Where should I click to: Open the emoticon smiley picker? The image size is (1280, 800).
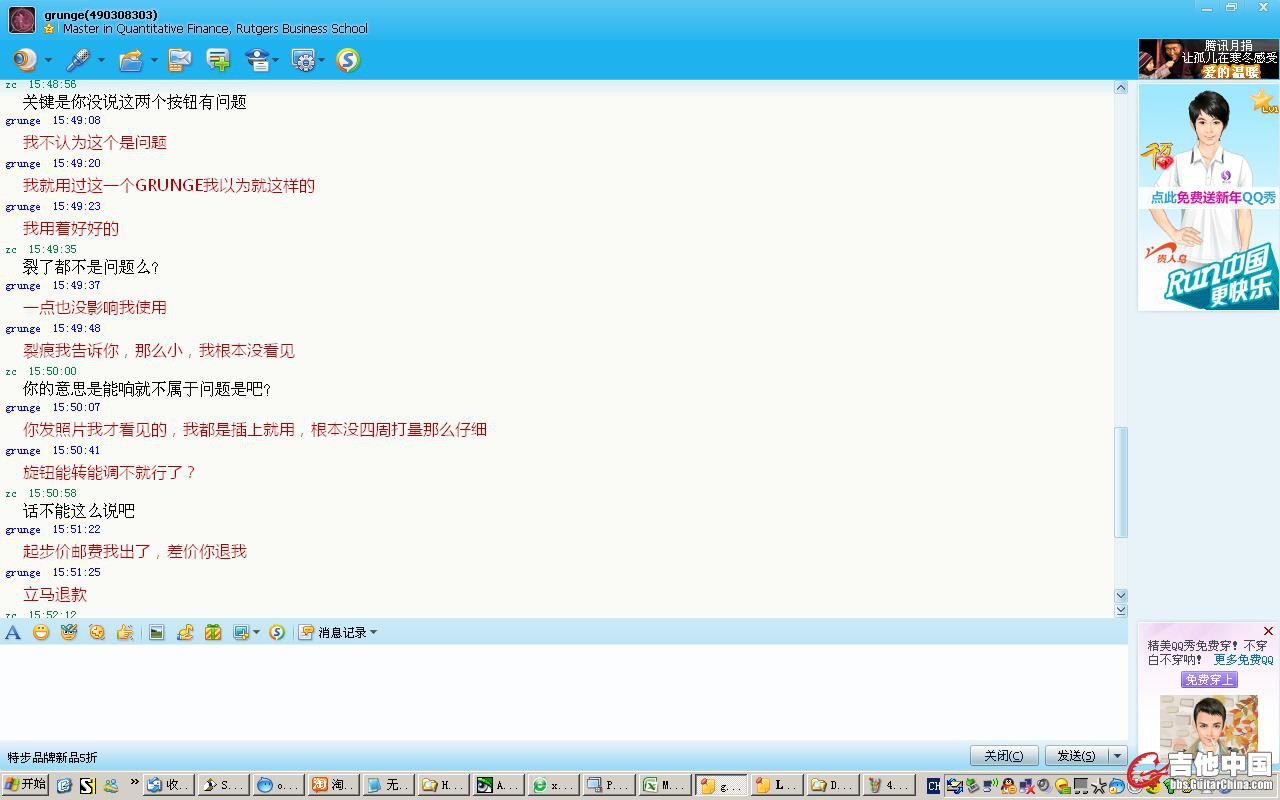[41, 632]
